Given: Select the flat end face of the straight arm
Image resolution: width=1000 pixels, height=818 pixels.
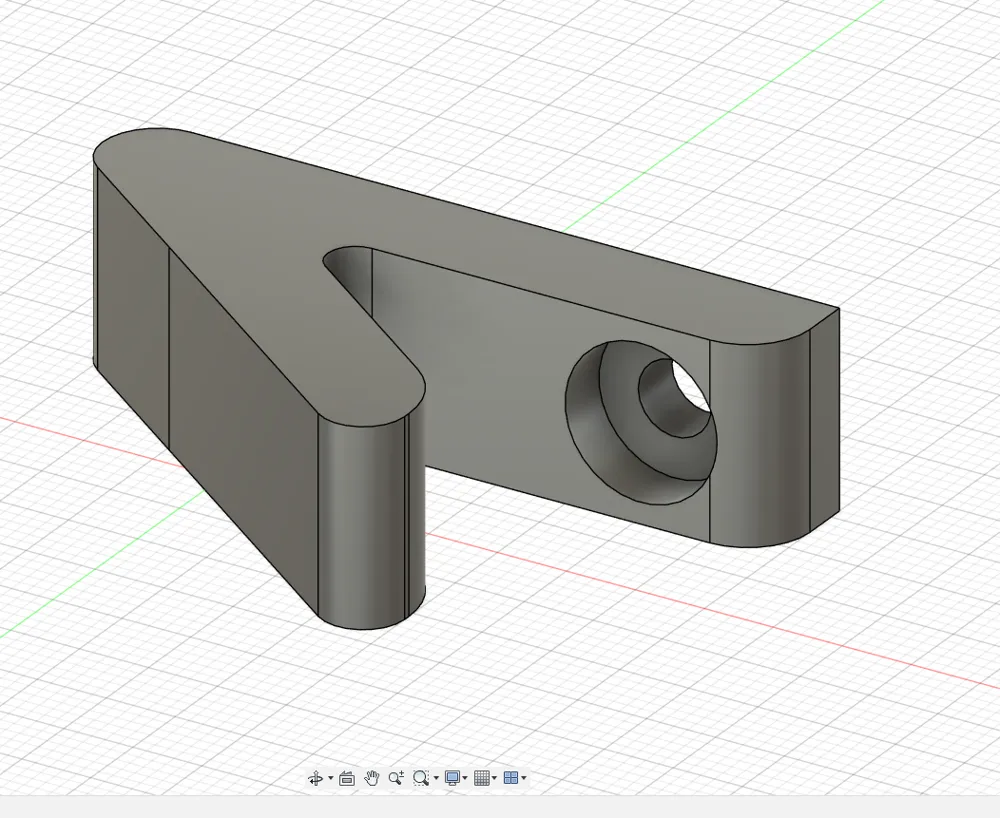Looking at the screenshot, I should tap(825, 421).
